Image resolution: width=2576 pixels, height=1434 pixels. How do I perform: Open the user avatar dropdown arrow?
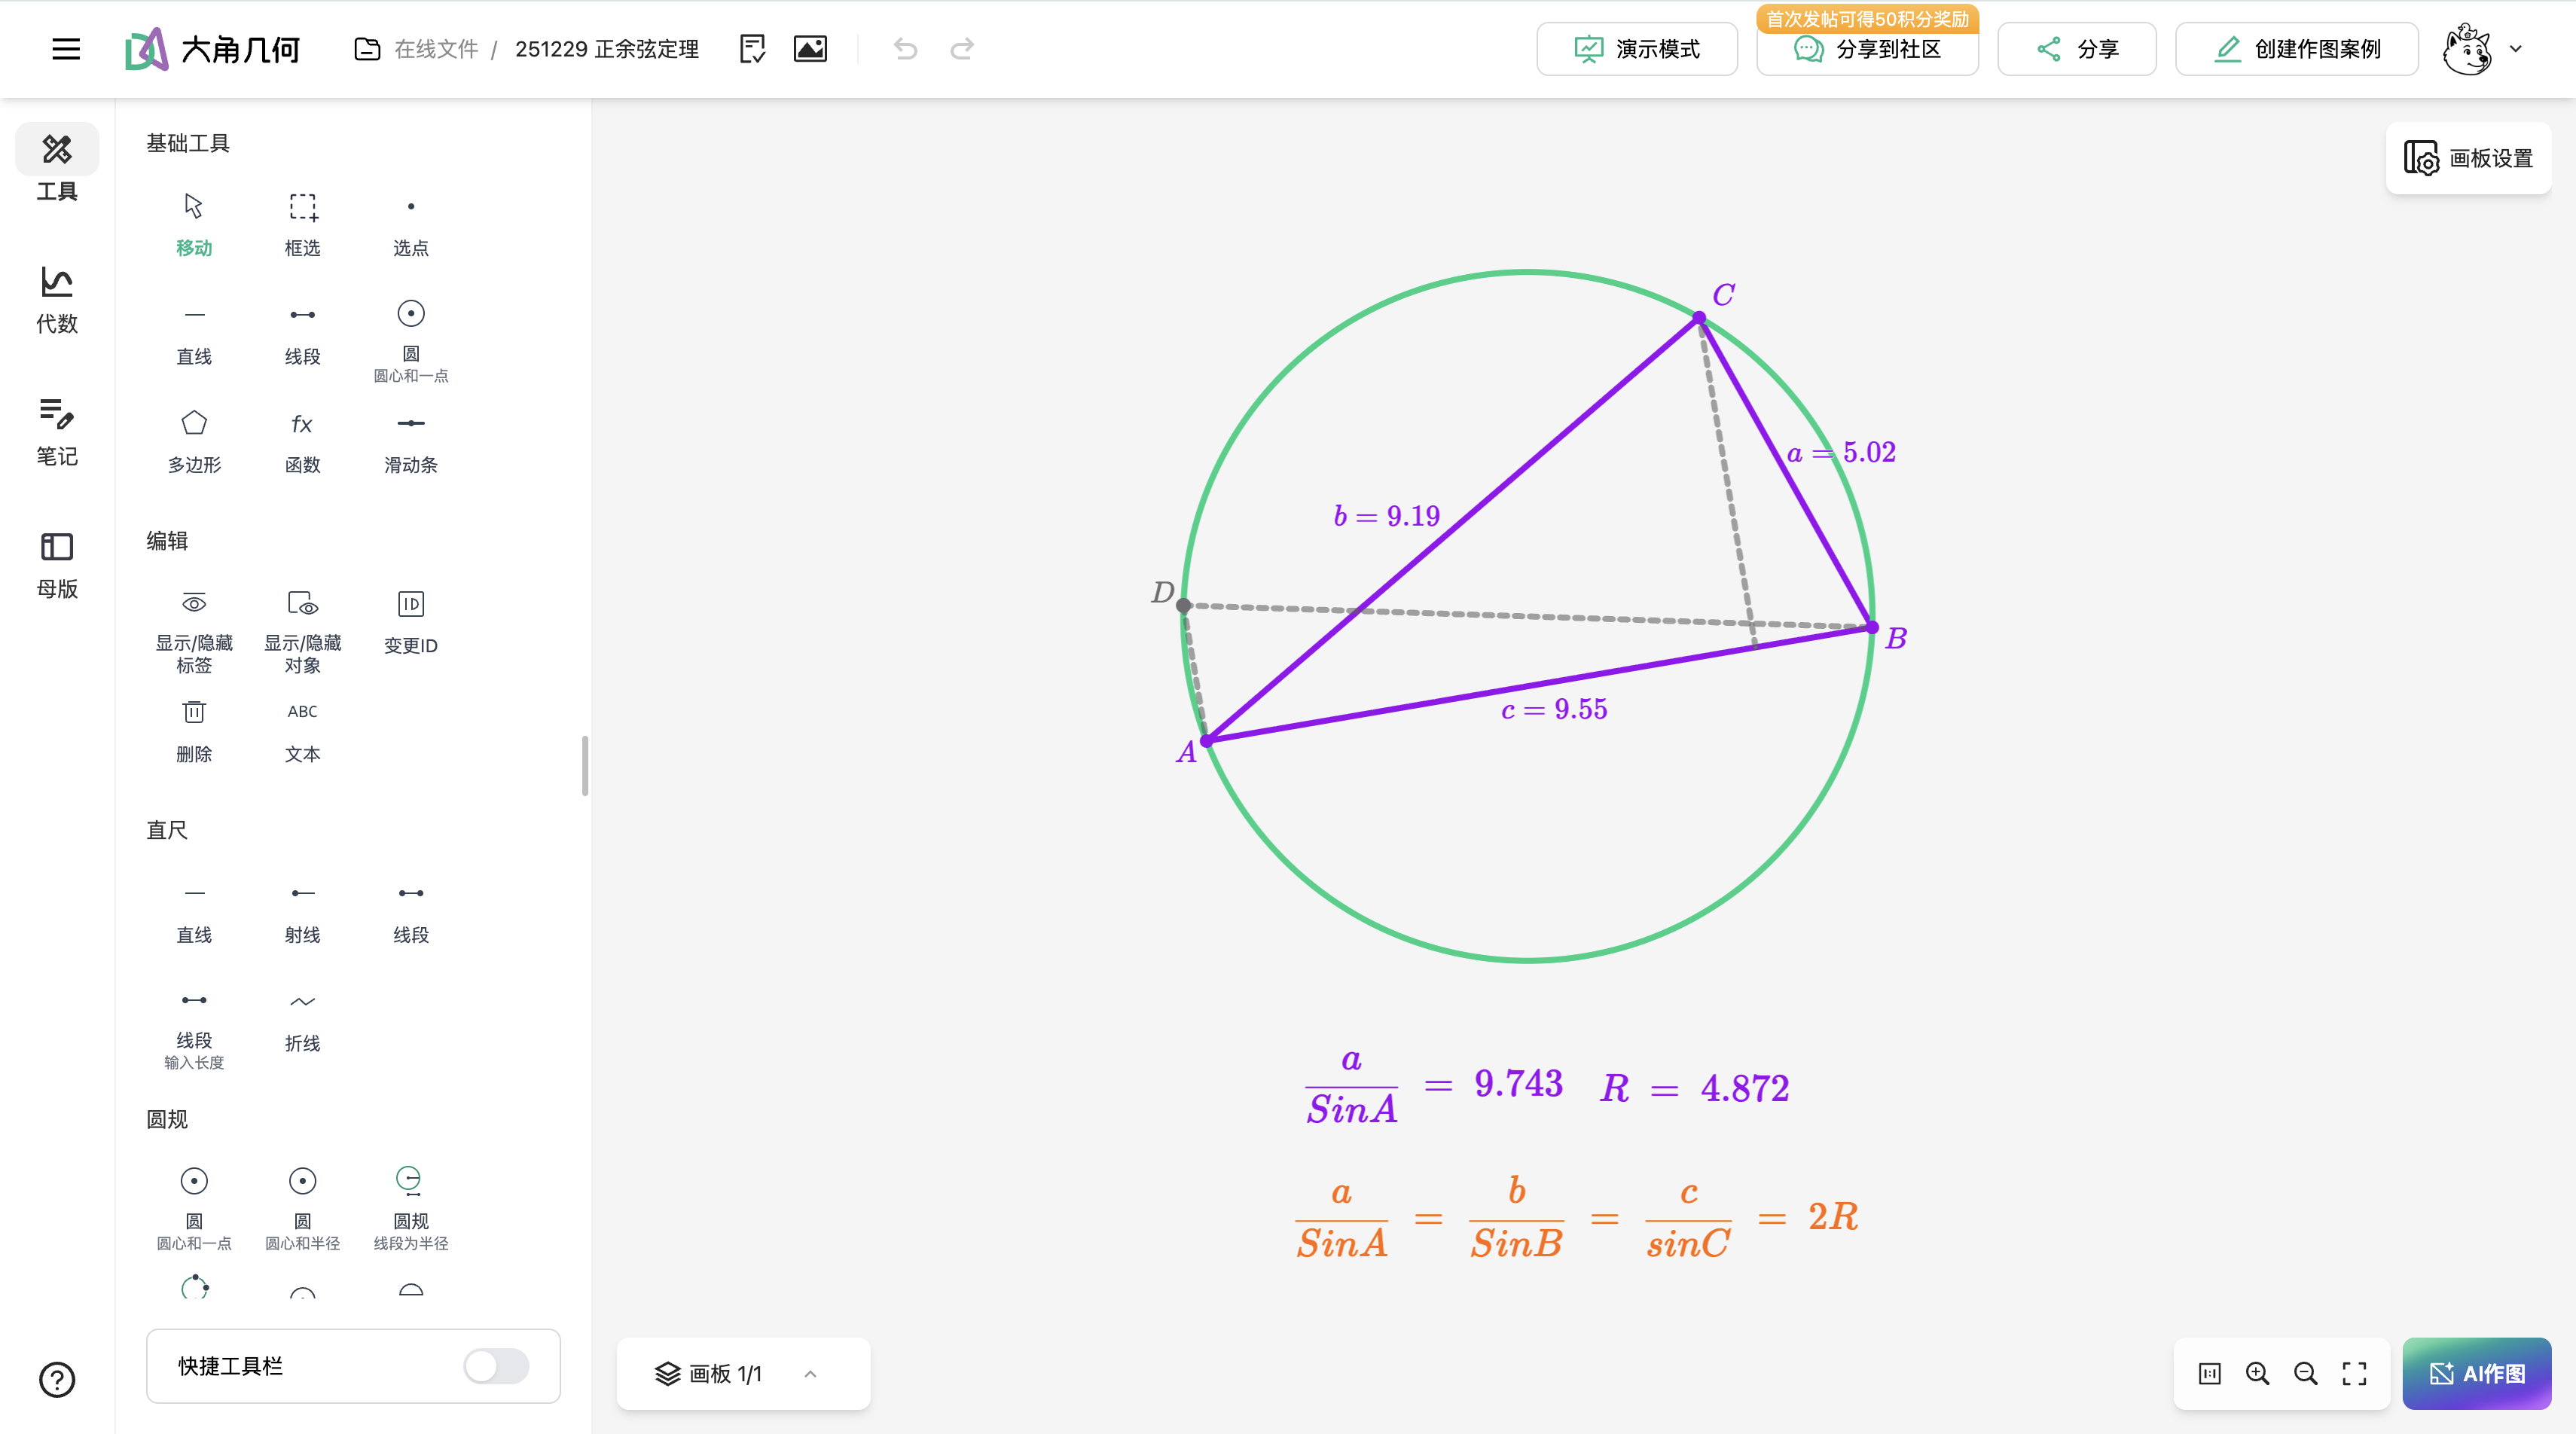point(2516,48)
